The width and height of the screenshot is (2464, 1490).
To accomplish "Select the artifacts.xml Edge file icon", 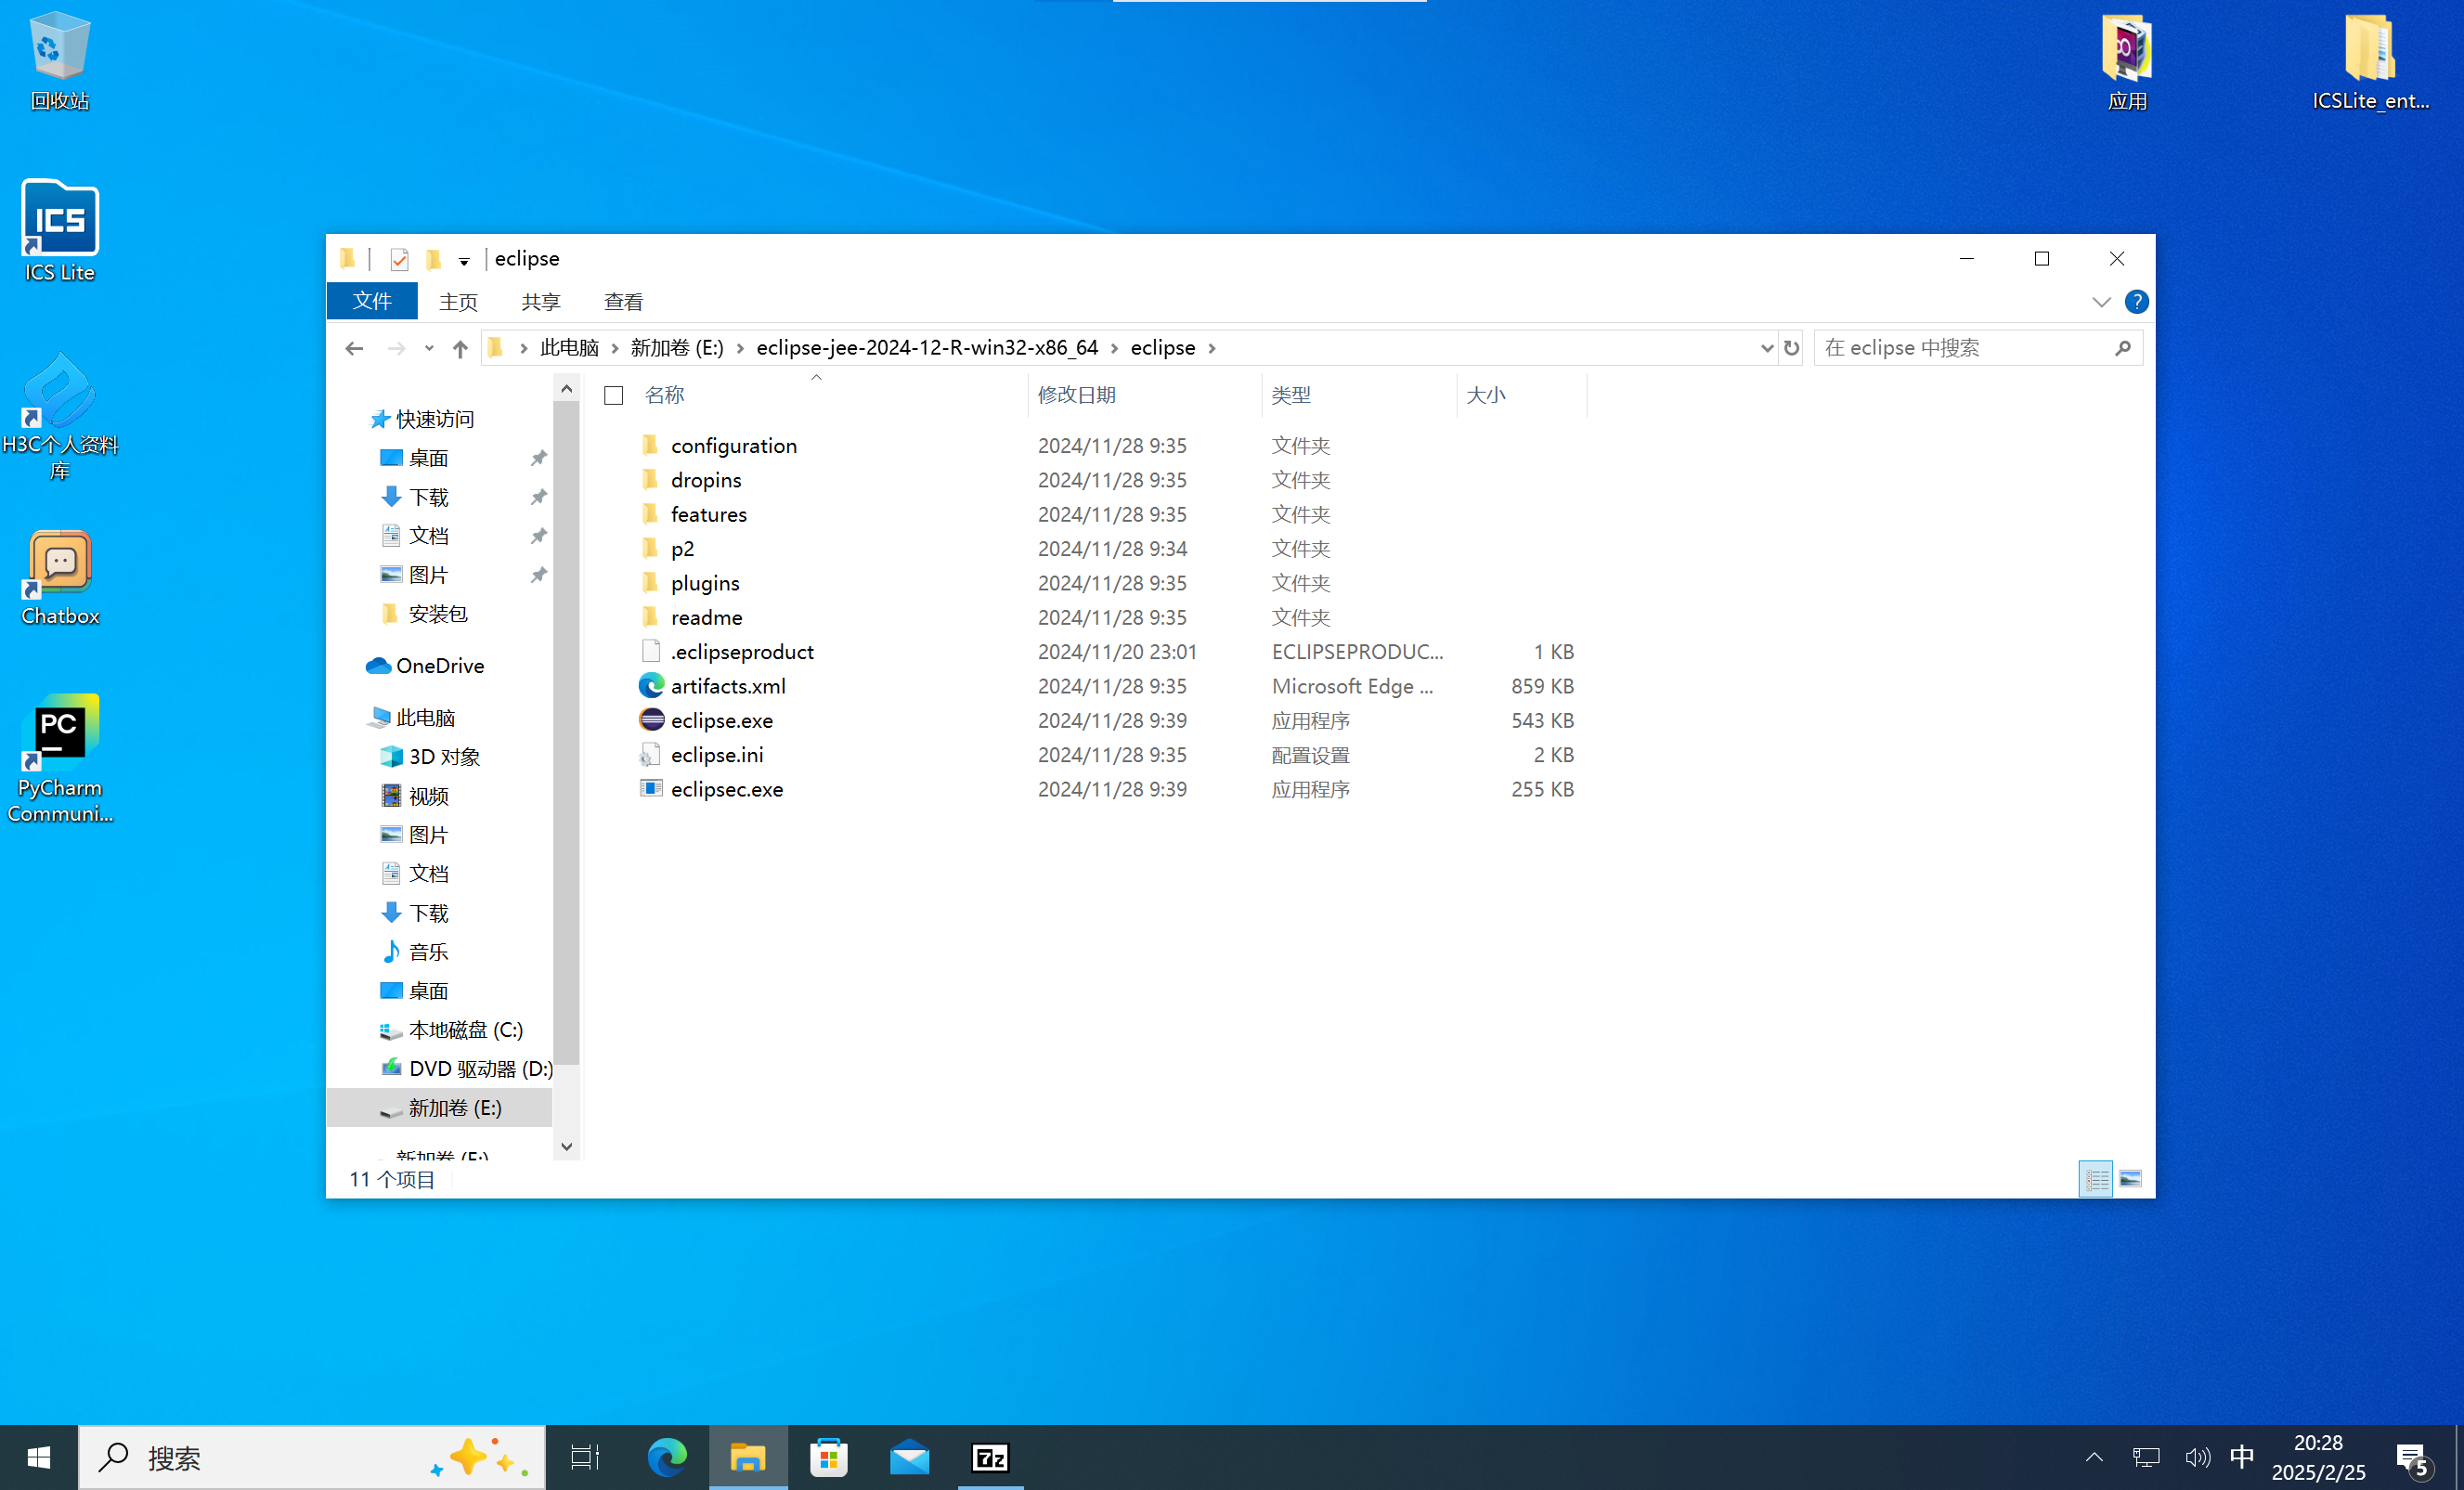I will (651, 686).
